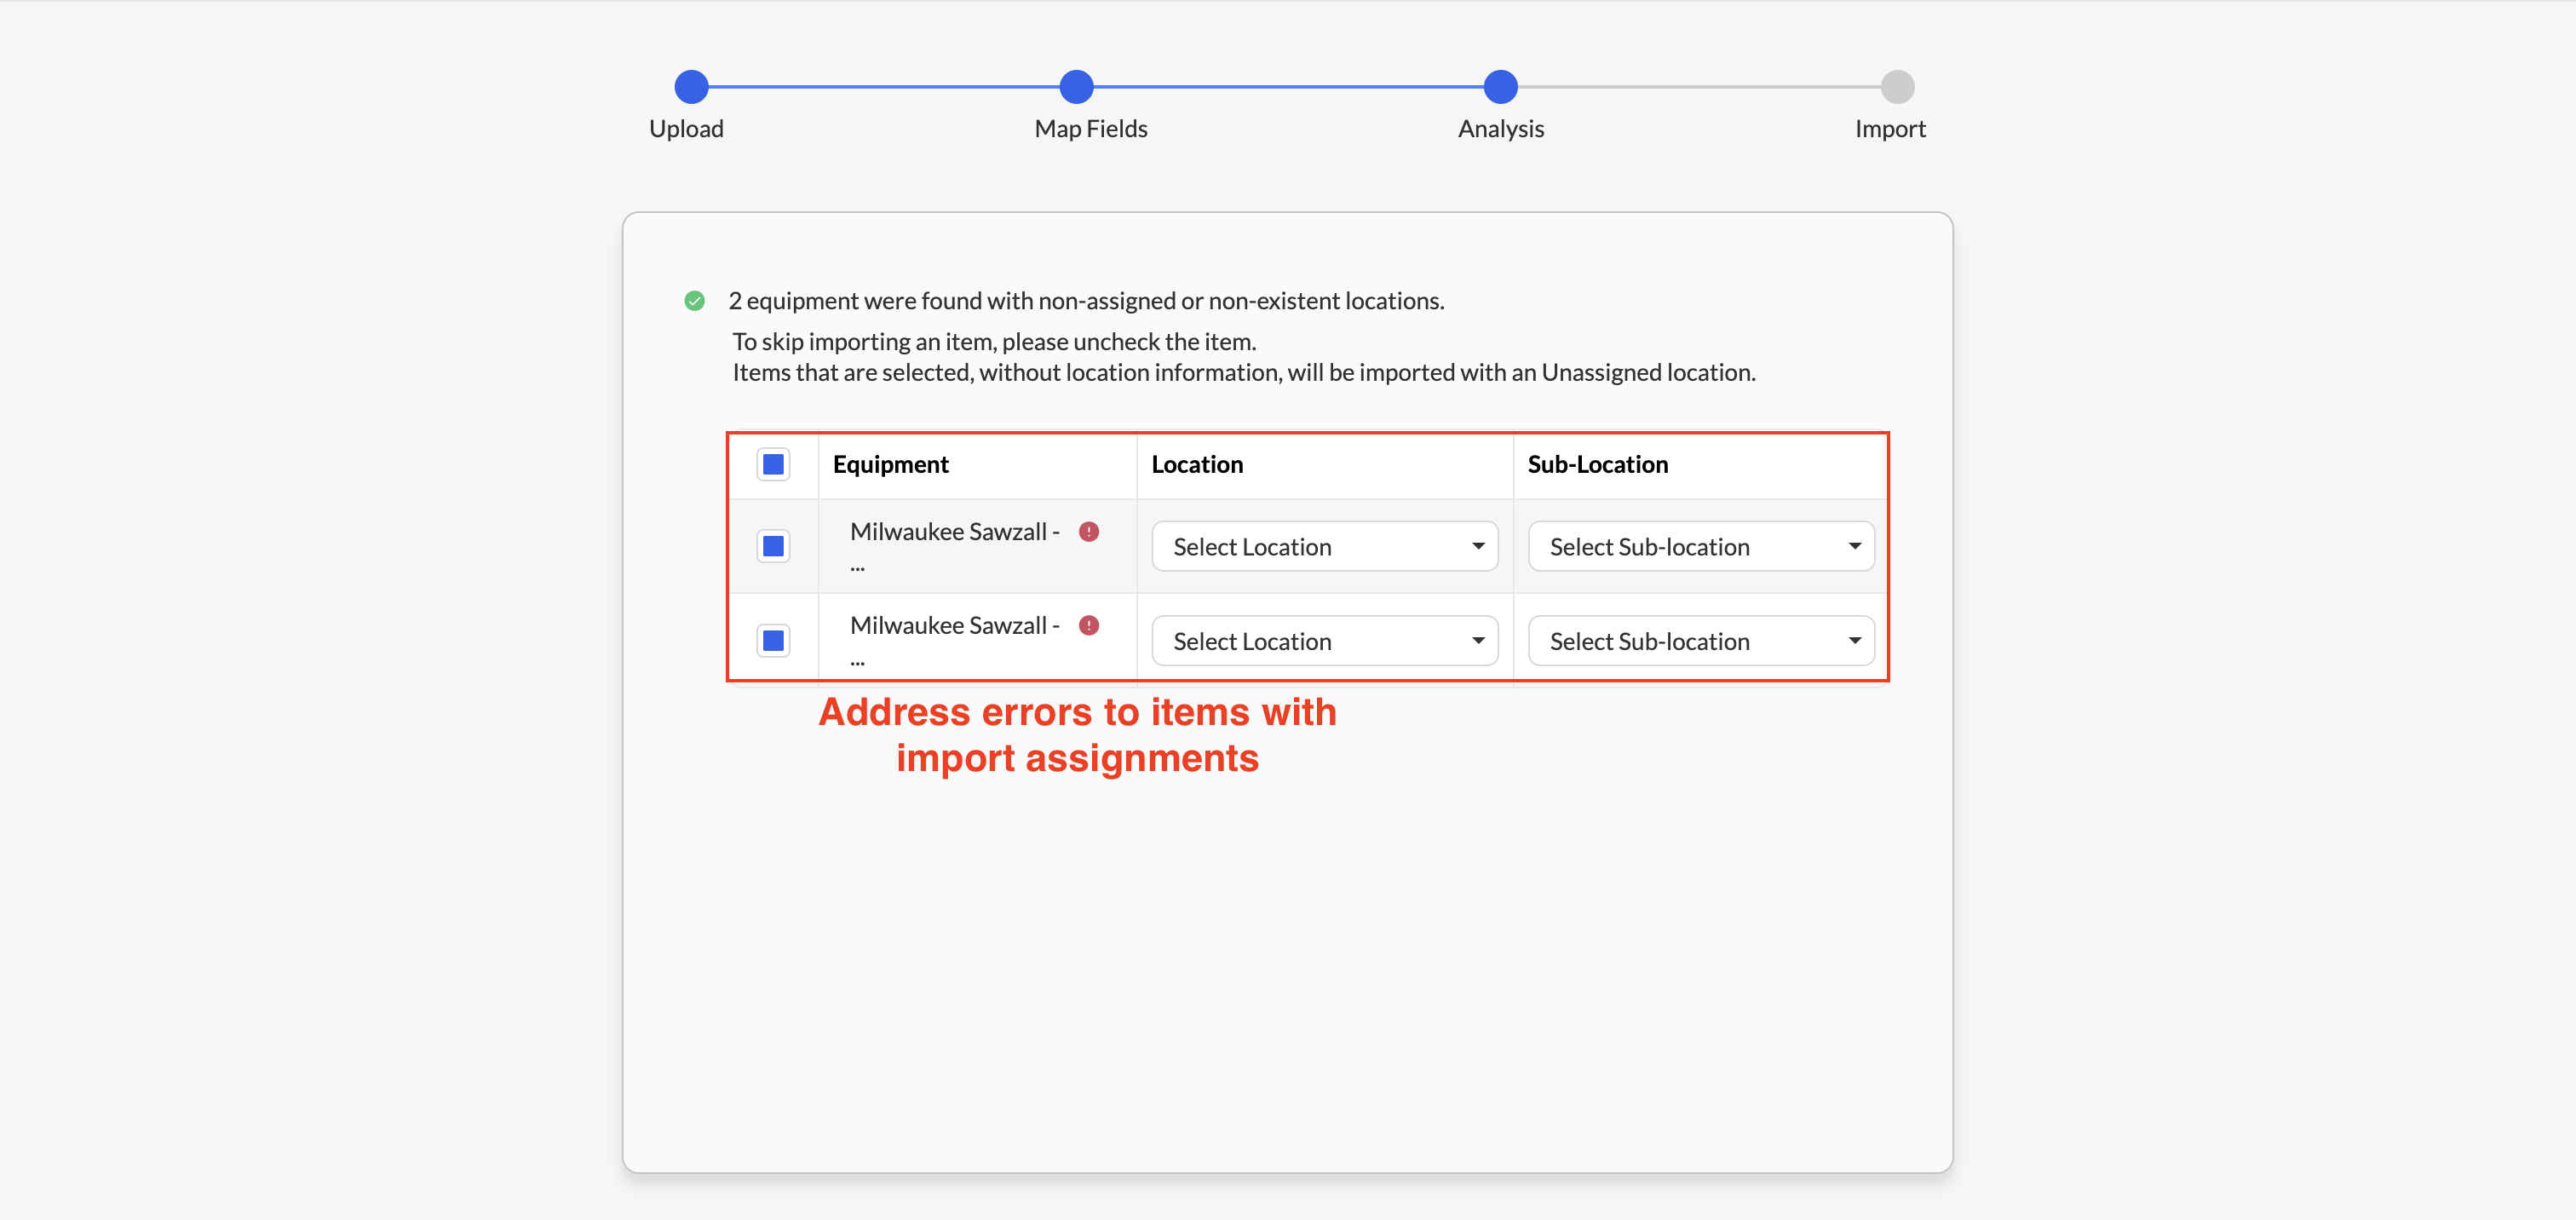
Task: Click the Import step label
Action: point(1890,129)
